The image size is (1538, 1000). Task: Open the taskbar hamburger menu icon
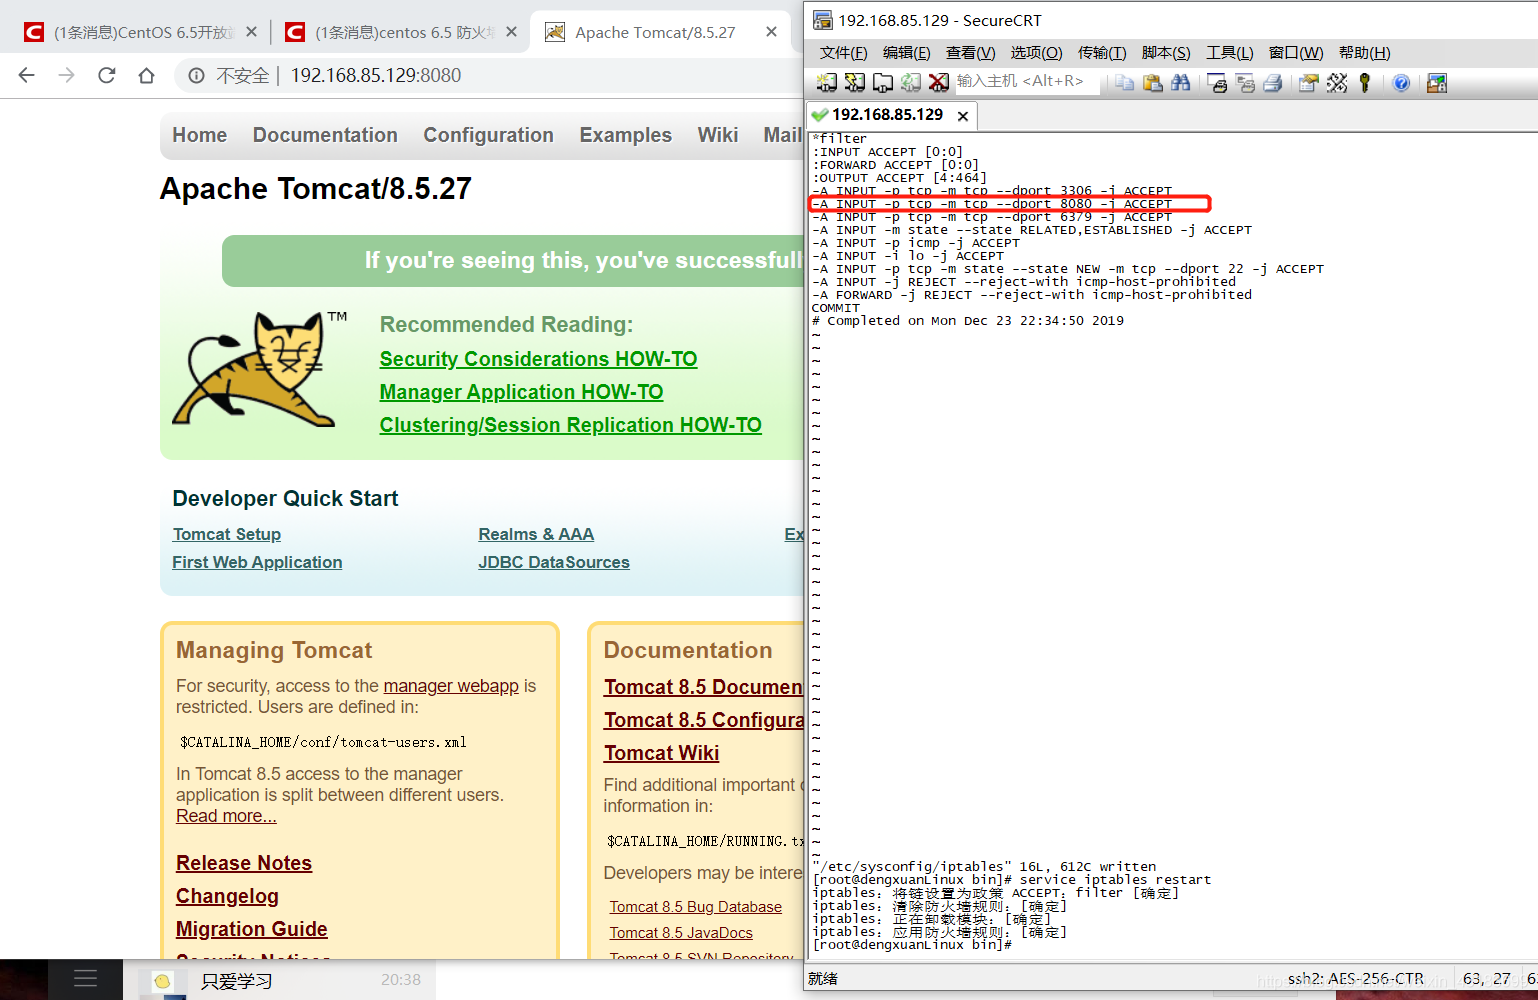85,979
